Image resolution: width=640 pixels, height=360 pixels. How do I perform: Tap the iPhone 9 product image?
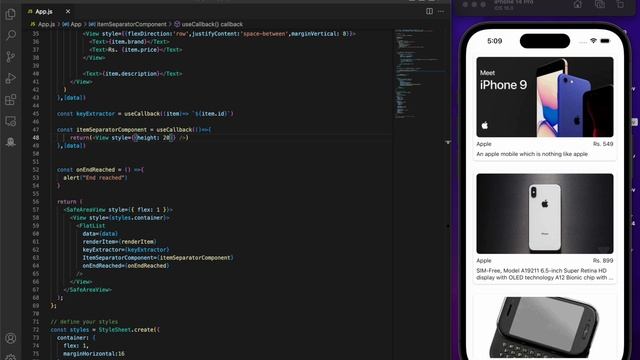[544, 97]
